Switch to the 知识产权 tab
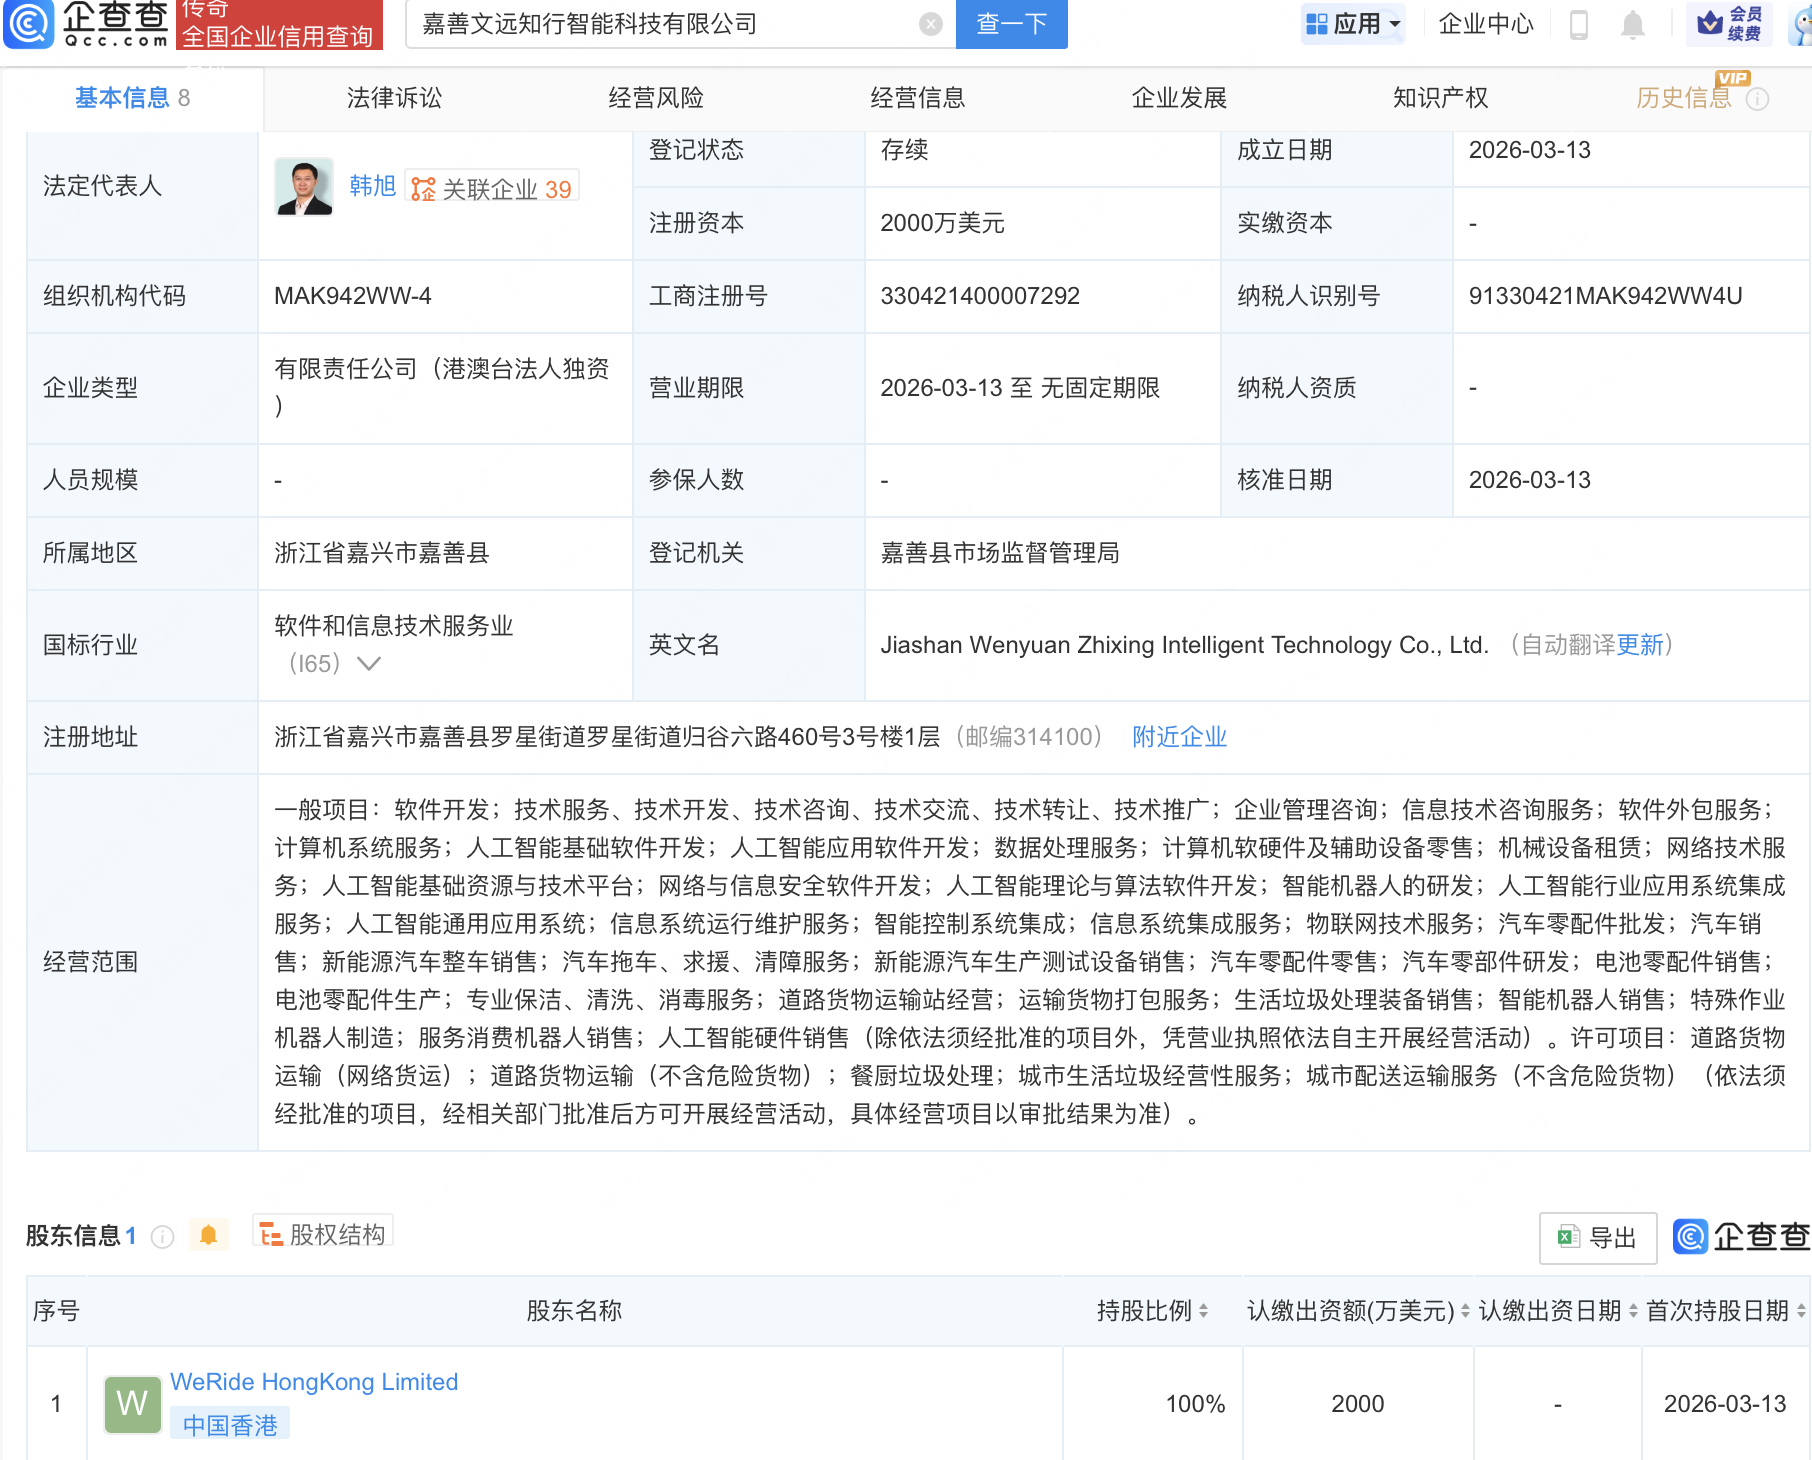 [1440, 98]
